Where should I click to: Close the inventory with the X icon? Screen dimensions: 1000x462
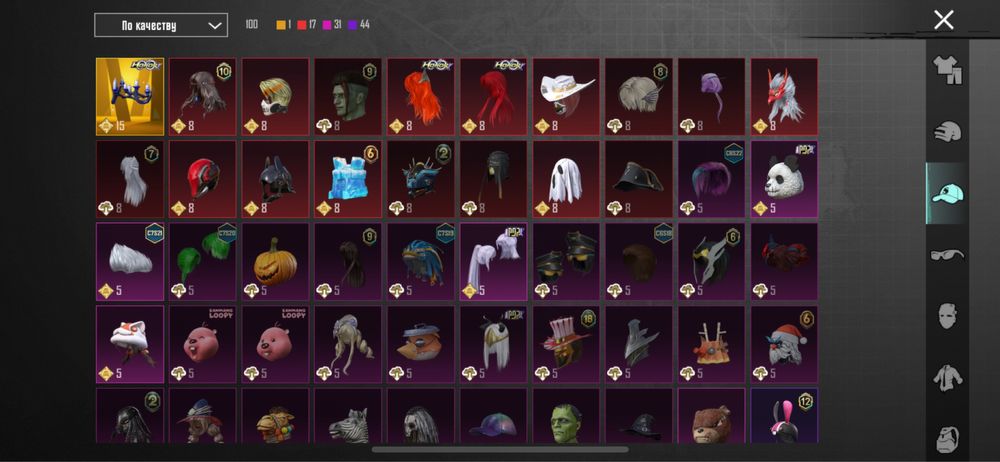click(x=943, y=20)
